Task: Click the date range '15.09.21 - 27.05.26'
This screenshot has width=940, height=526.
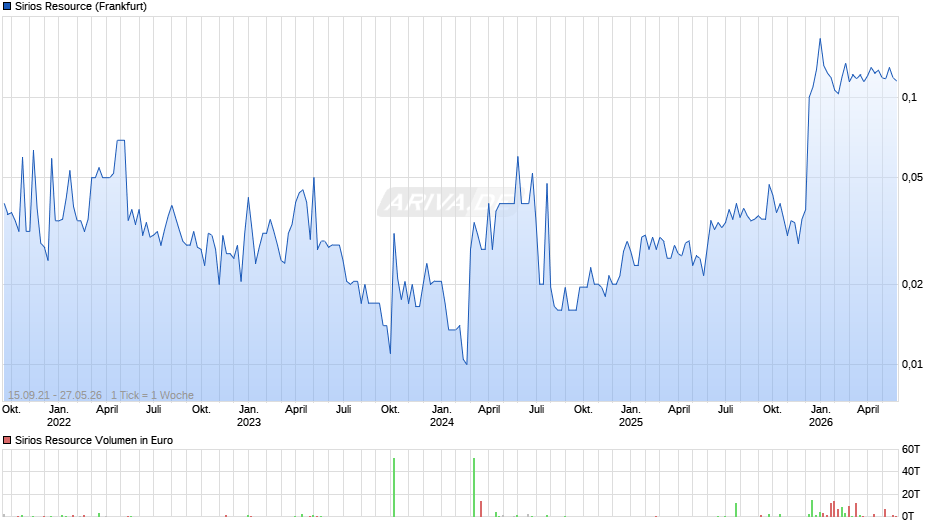Action: [x=55, y=395]
